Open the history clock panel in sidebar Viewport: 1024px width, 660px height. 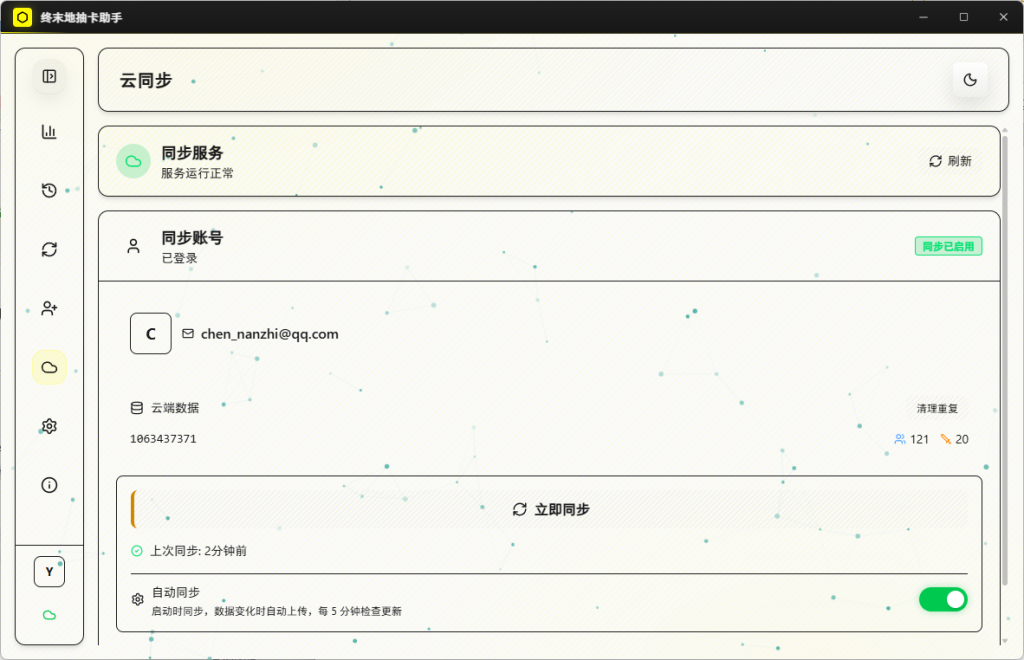pos(48,189)
